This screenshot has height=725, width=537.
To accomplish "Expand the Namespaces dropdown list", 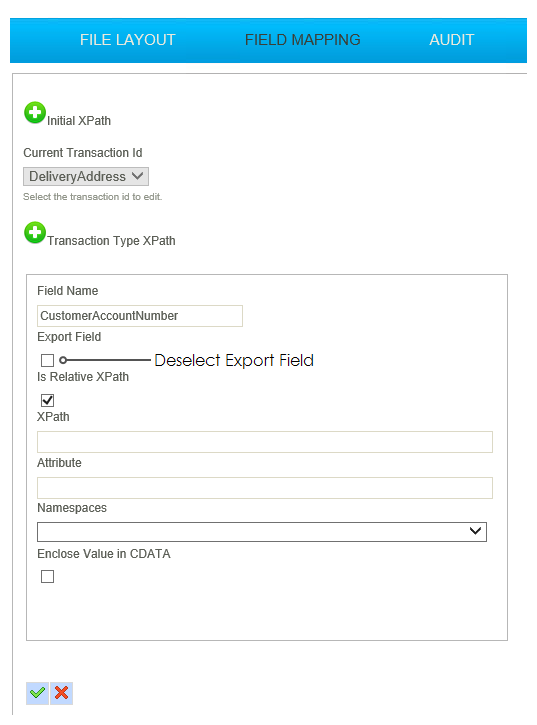I will tap(262, 532).
